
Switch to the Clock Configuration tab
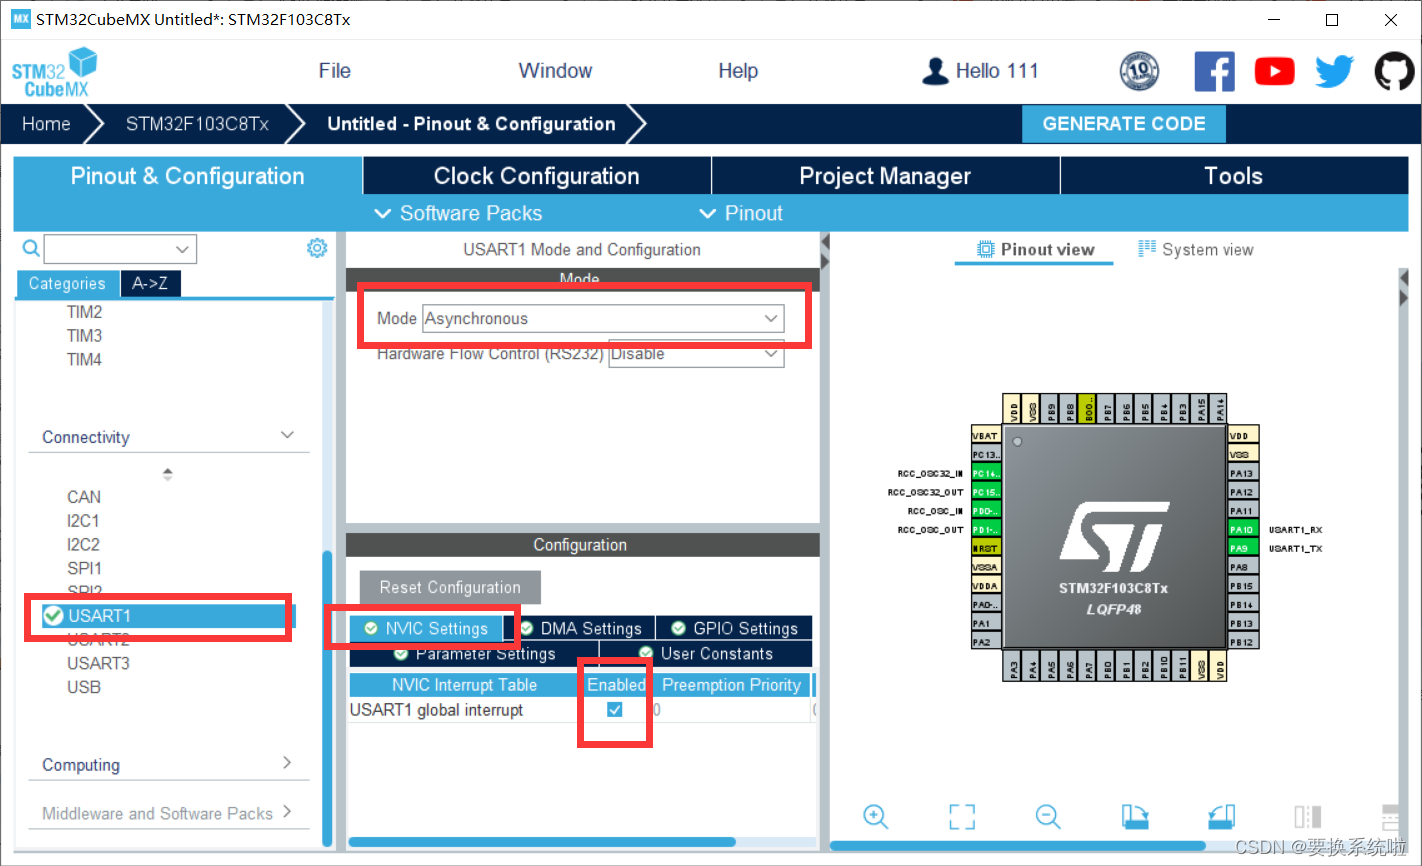[536, 176]
